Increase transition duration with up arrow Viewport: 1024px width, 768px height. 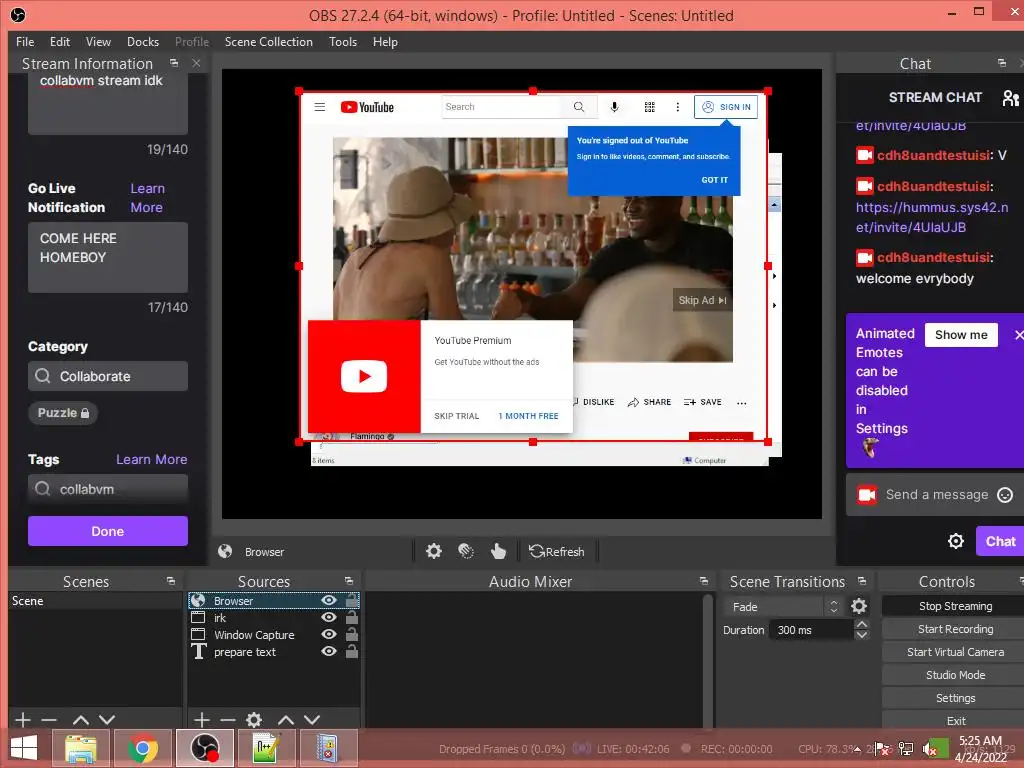pos(862,624)
